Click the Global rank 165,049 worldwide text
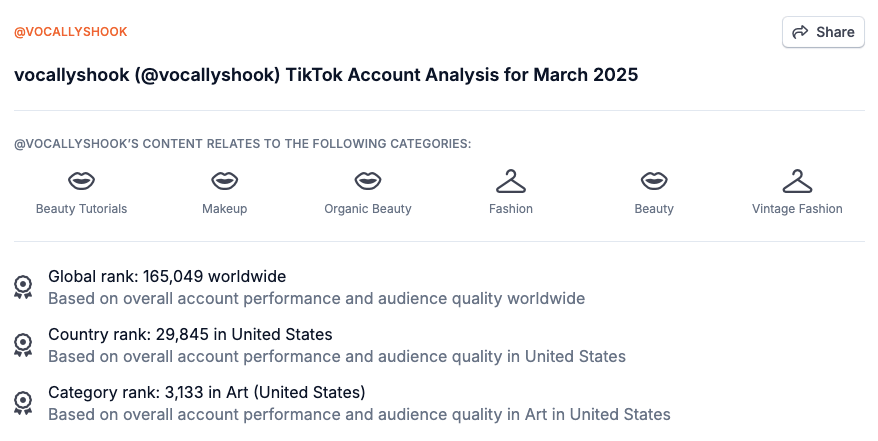 167,276
